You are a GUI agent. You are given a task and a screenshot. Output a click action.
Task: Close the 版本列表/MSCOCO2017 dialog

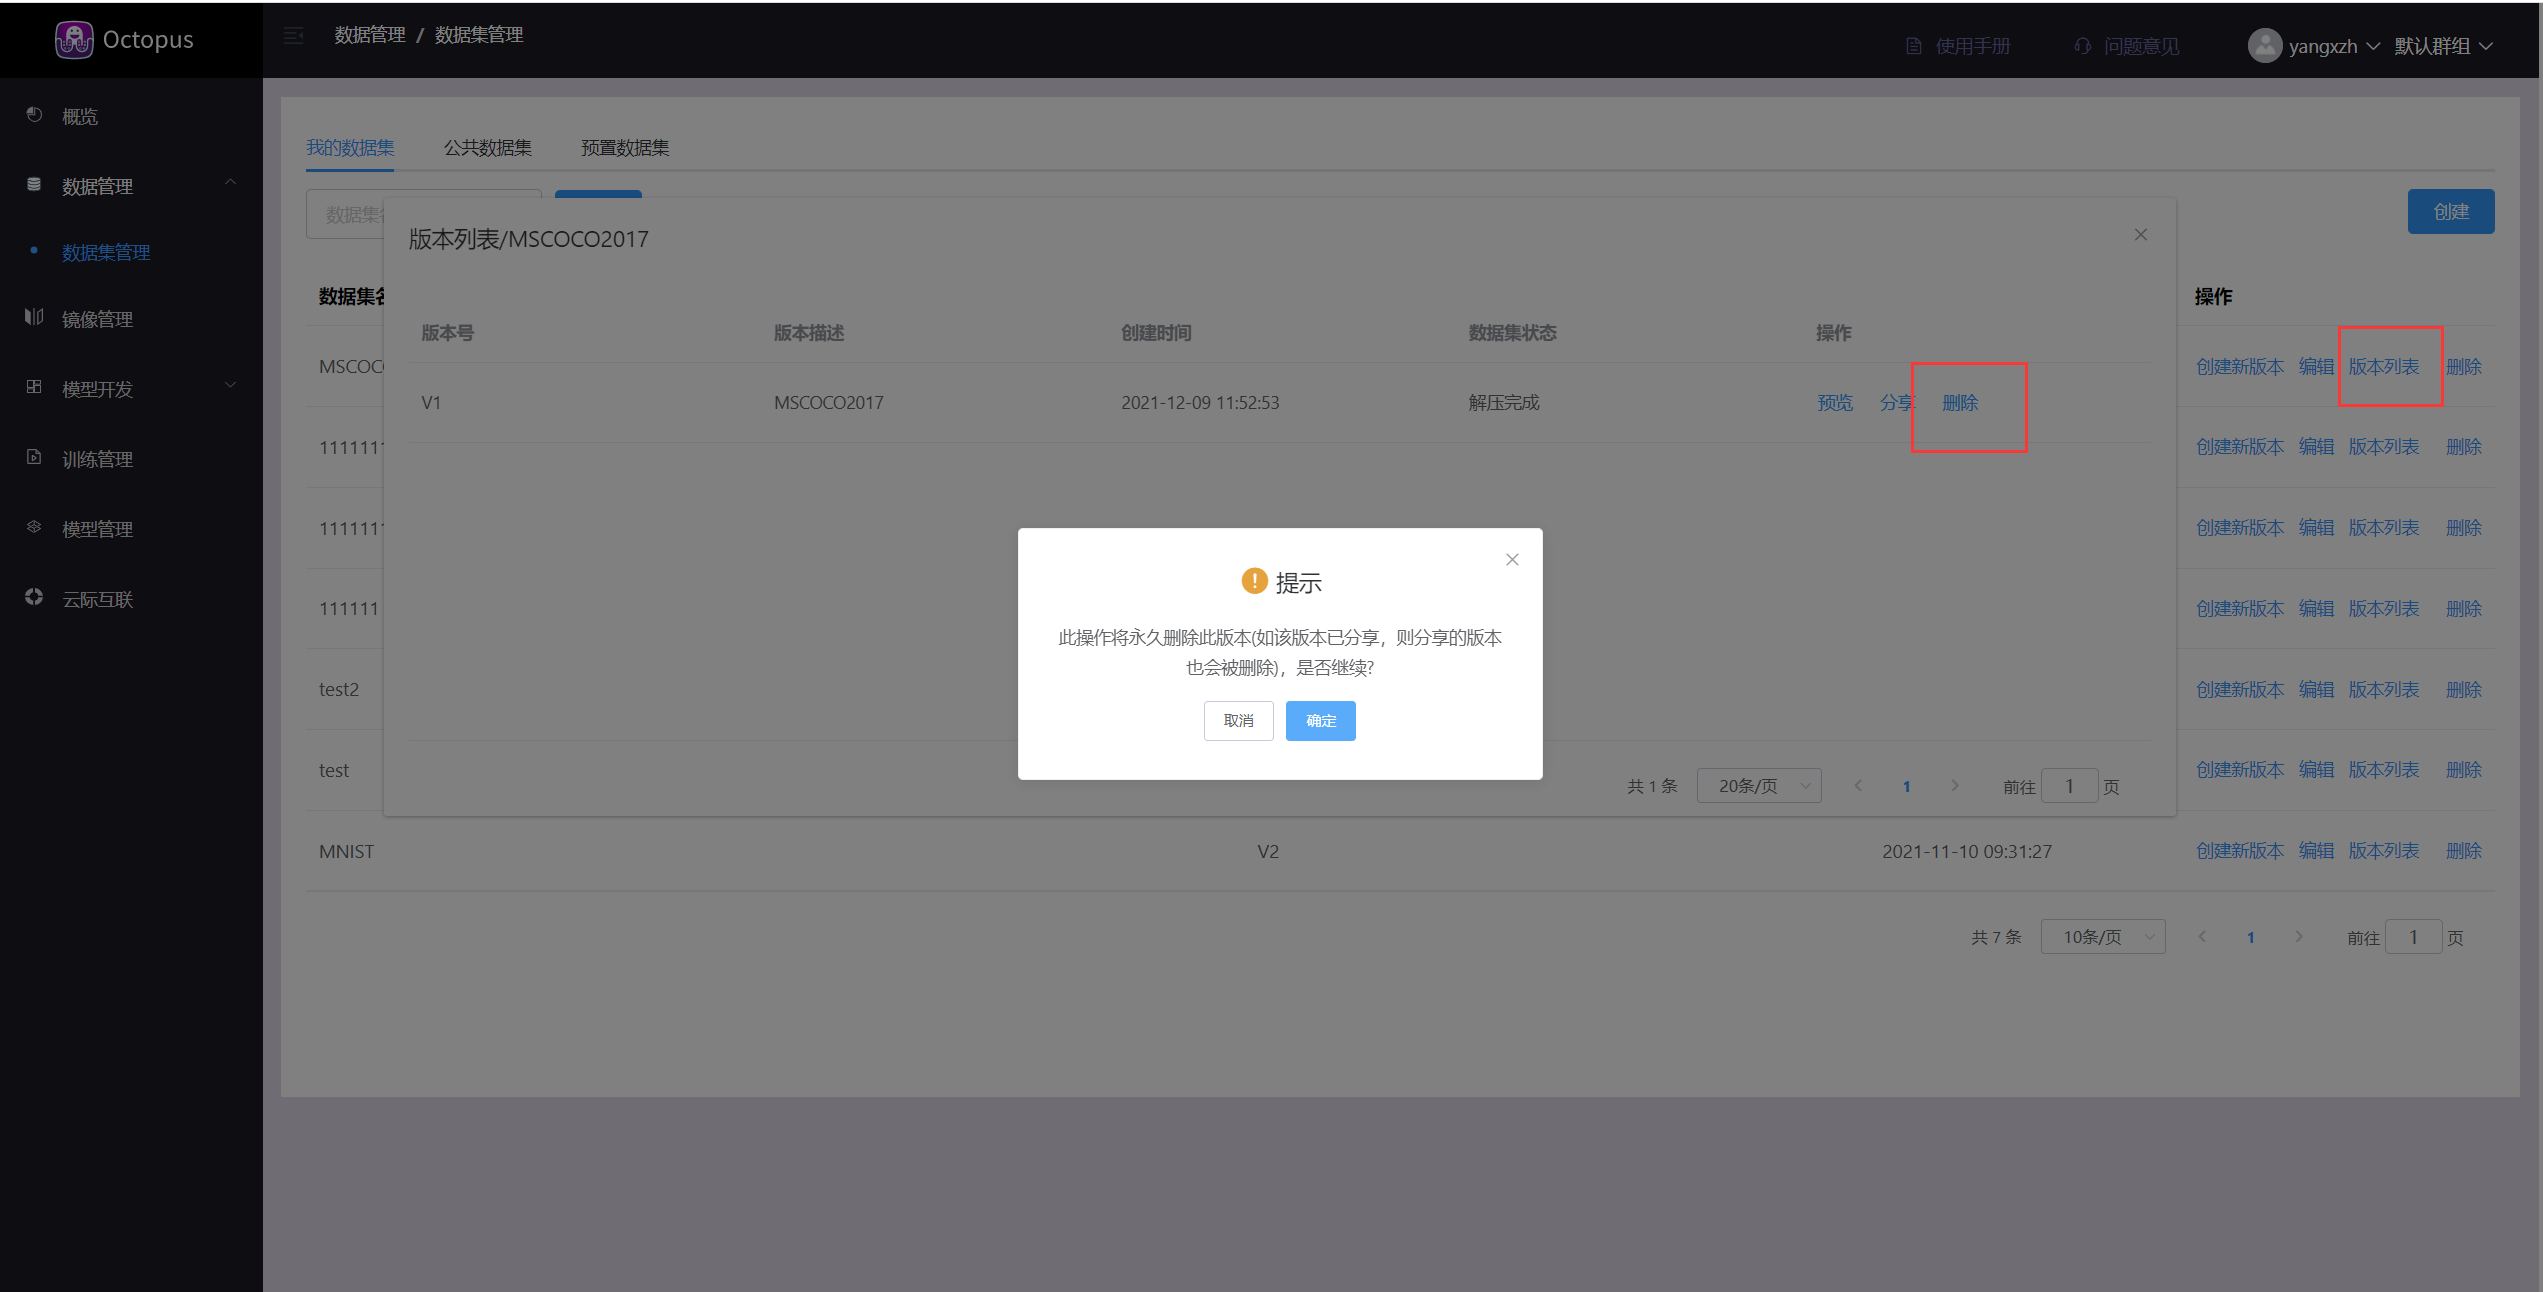coord(2141,235)
